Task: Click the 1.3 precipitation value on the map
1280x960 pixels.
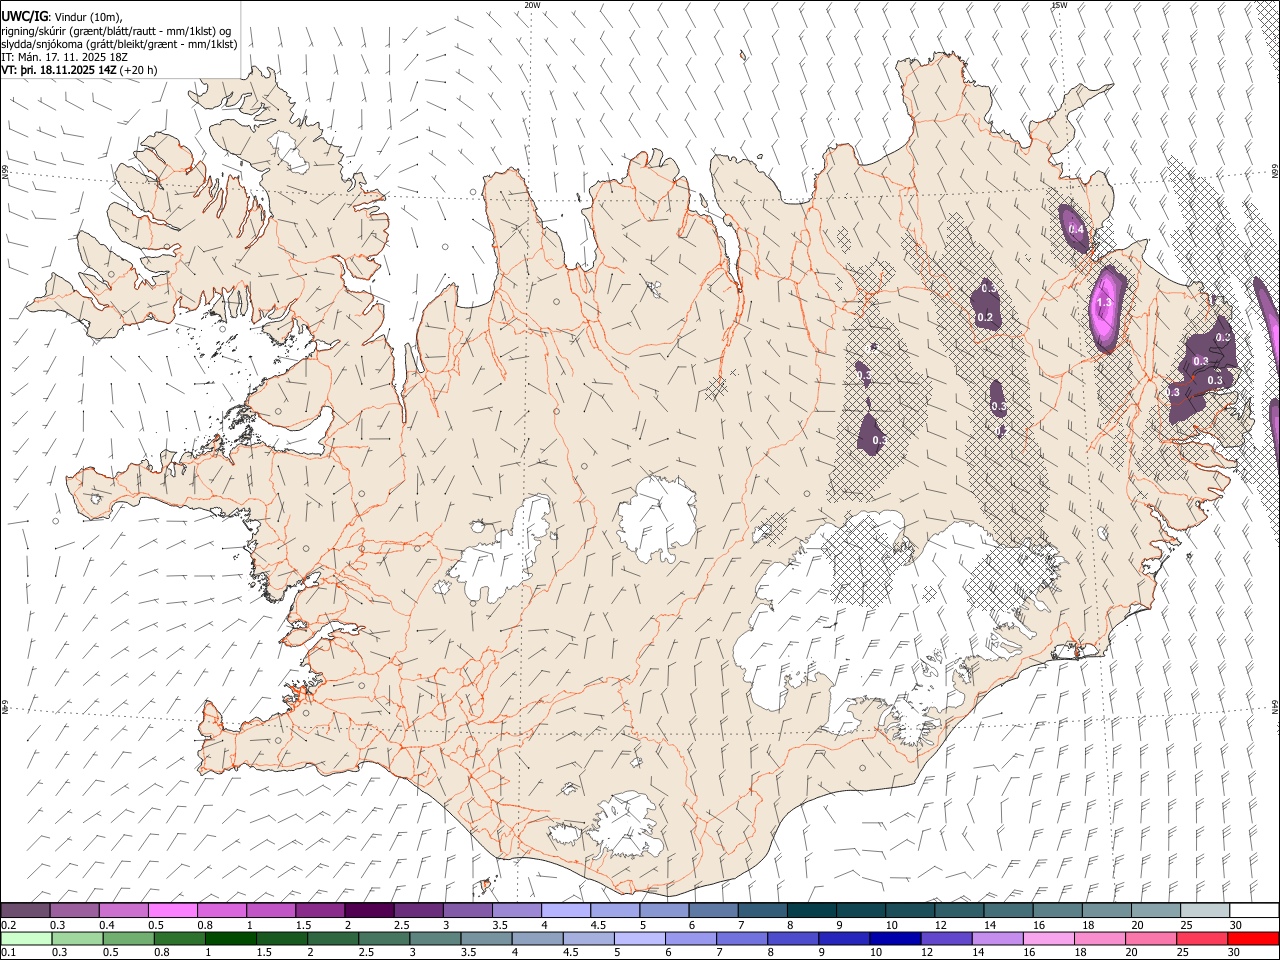Action: tap(1105, 302)
